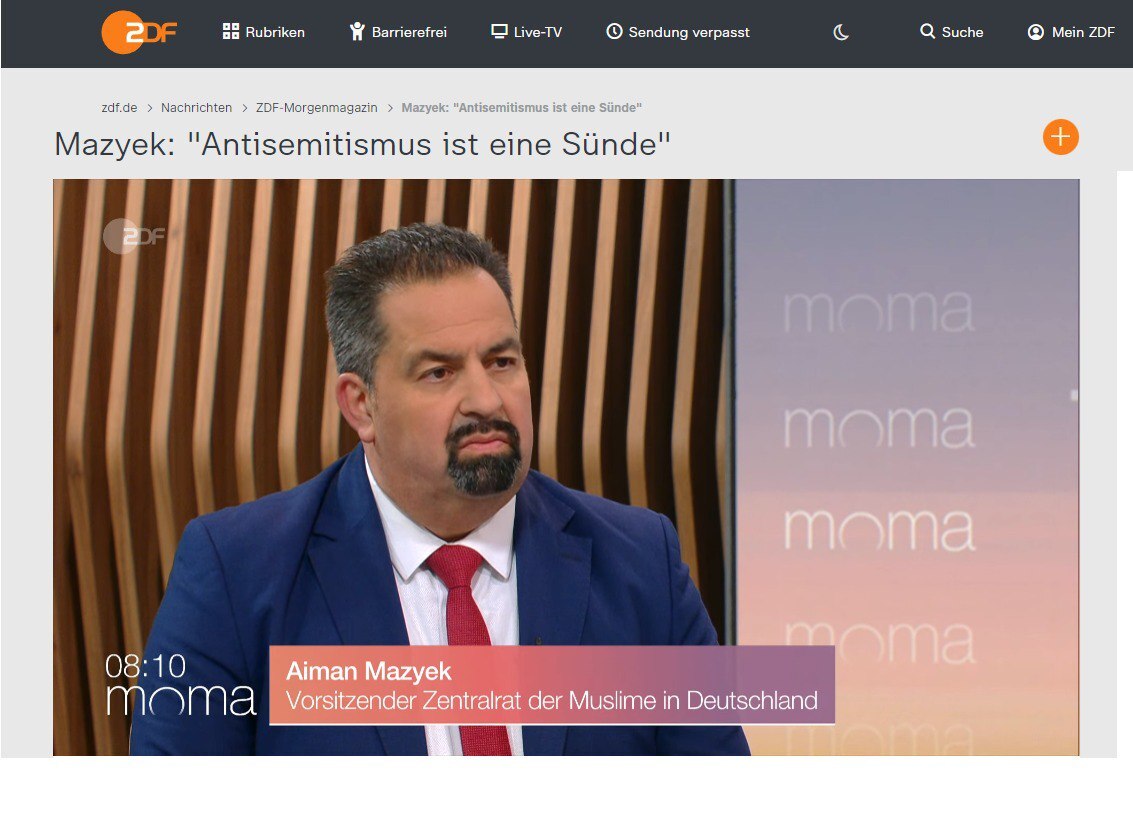Open the Nachrichten breadcrumb link
This screenshot has height=839, width=1133.
(197, 108)
